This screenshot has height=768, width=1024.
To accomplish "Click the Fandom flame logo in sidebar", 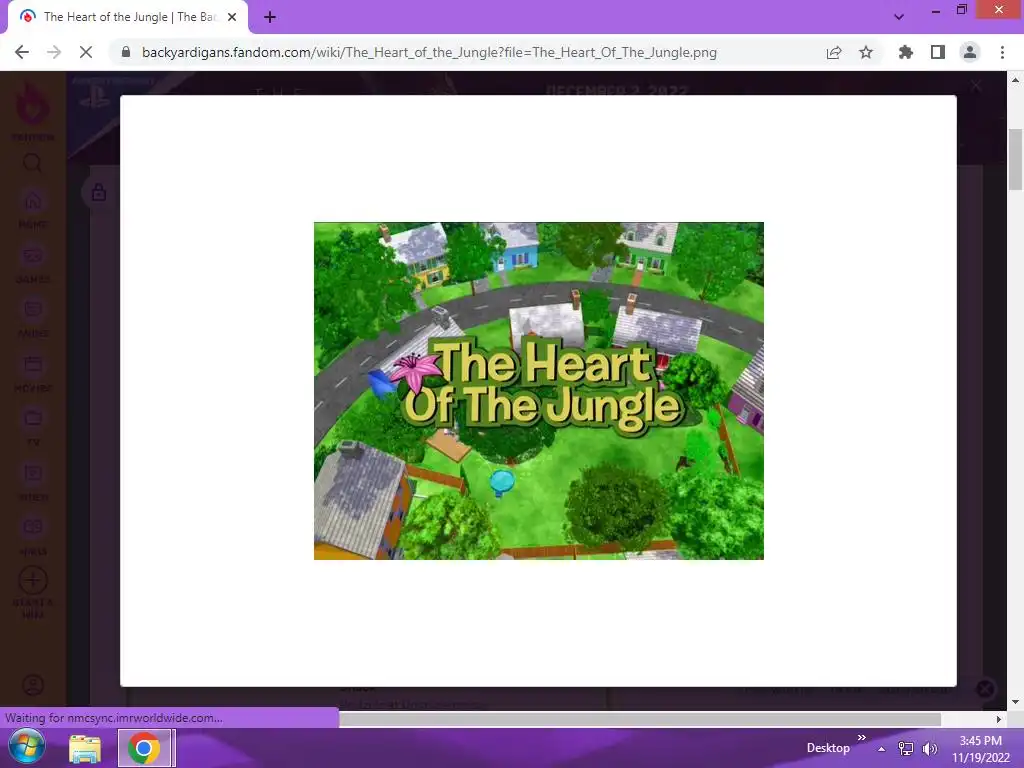I will (32, 103).
